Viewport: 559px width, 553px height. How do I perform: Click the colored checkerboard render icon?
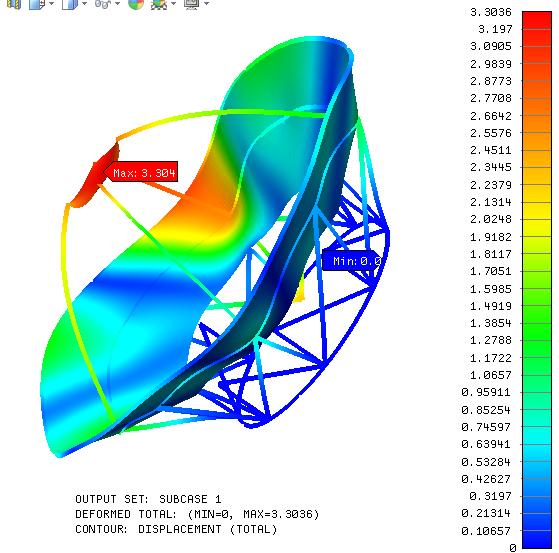tap(159, 4)
